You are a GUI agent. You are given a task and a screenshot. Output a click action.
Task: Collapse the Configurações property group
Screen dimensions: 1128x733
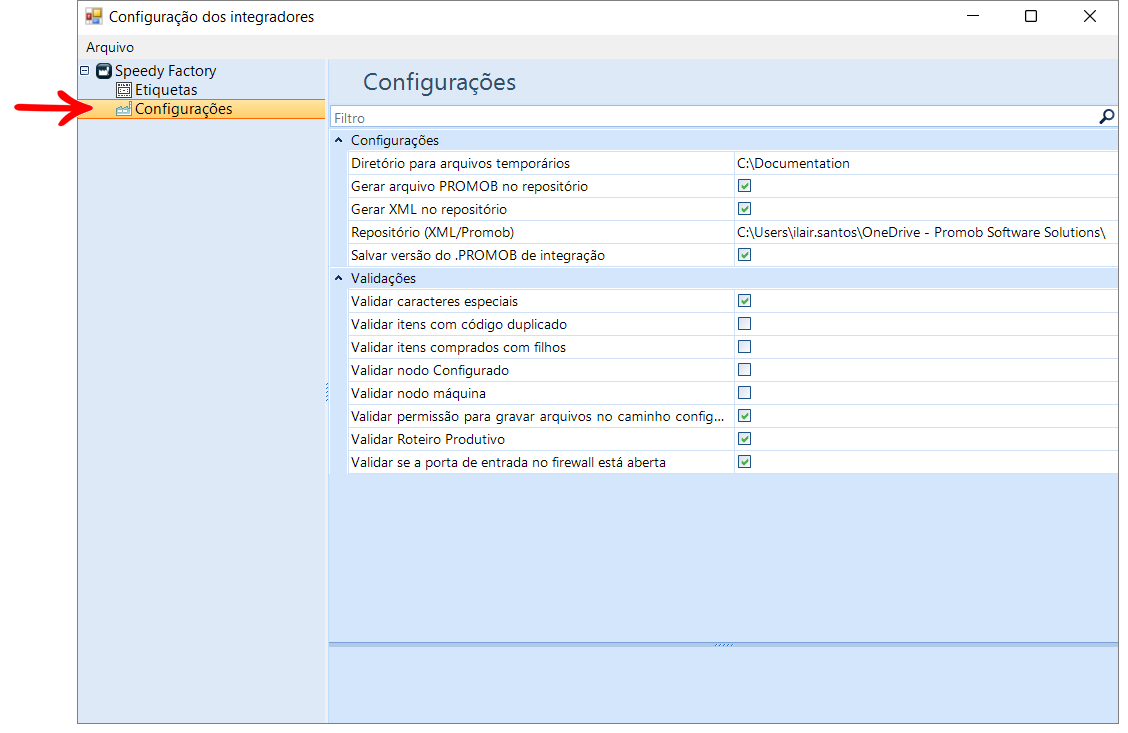coord(339,140)
